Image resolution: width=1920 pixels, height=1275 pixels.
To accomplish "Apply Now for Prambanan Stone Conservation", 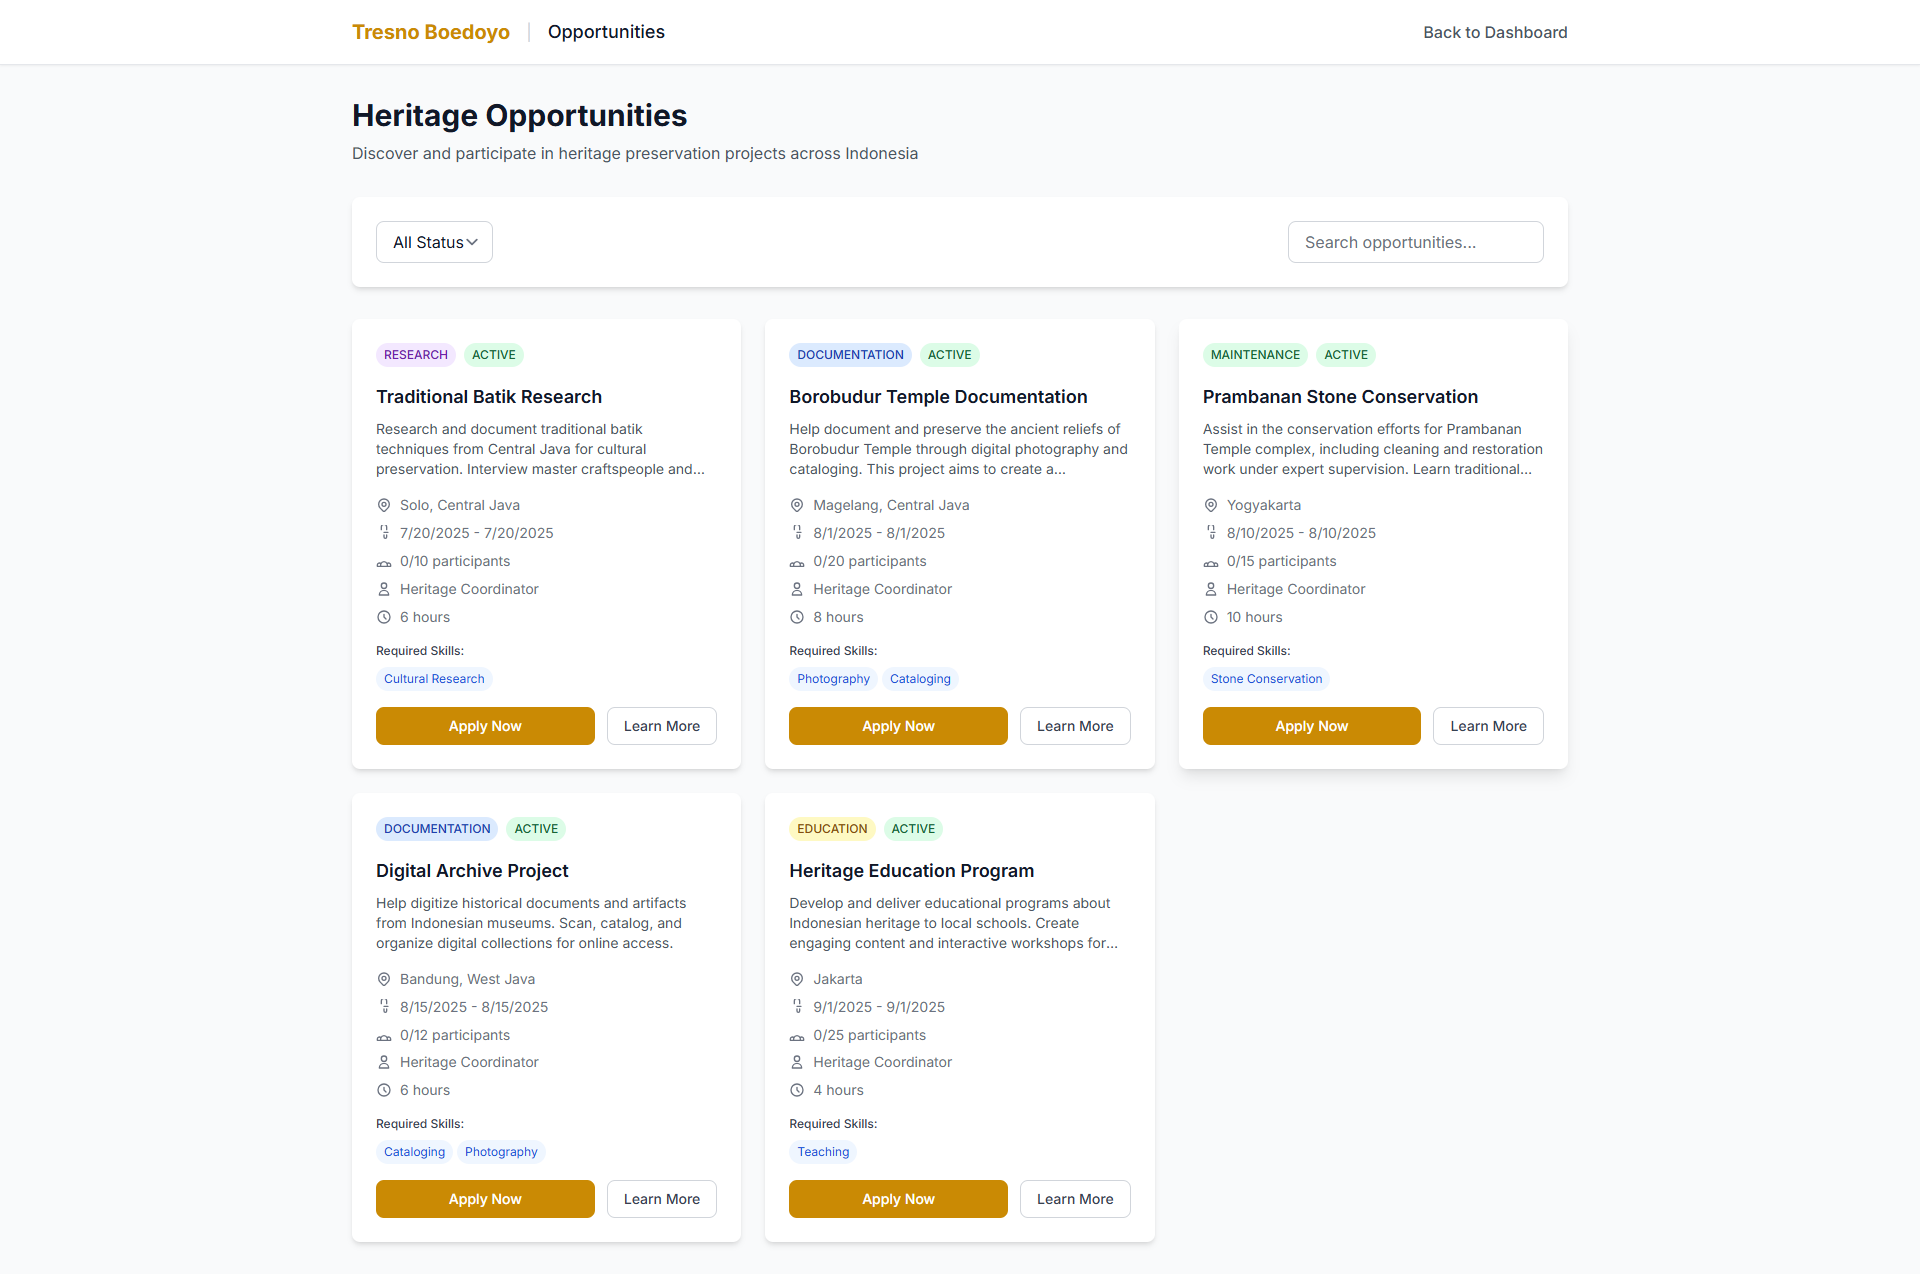I will click(x=1311, y=726).
